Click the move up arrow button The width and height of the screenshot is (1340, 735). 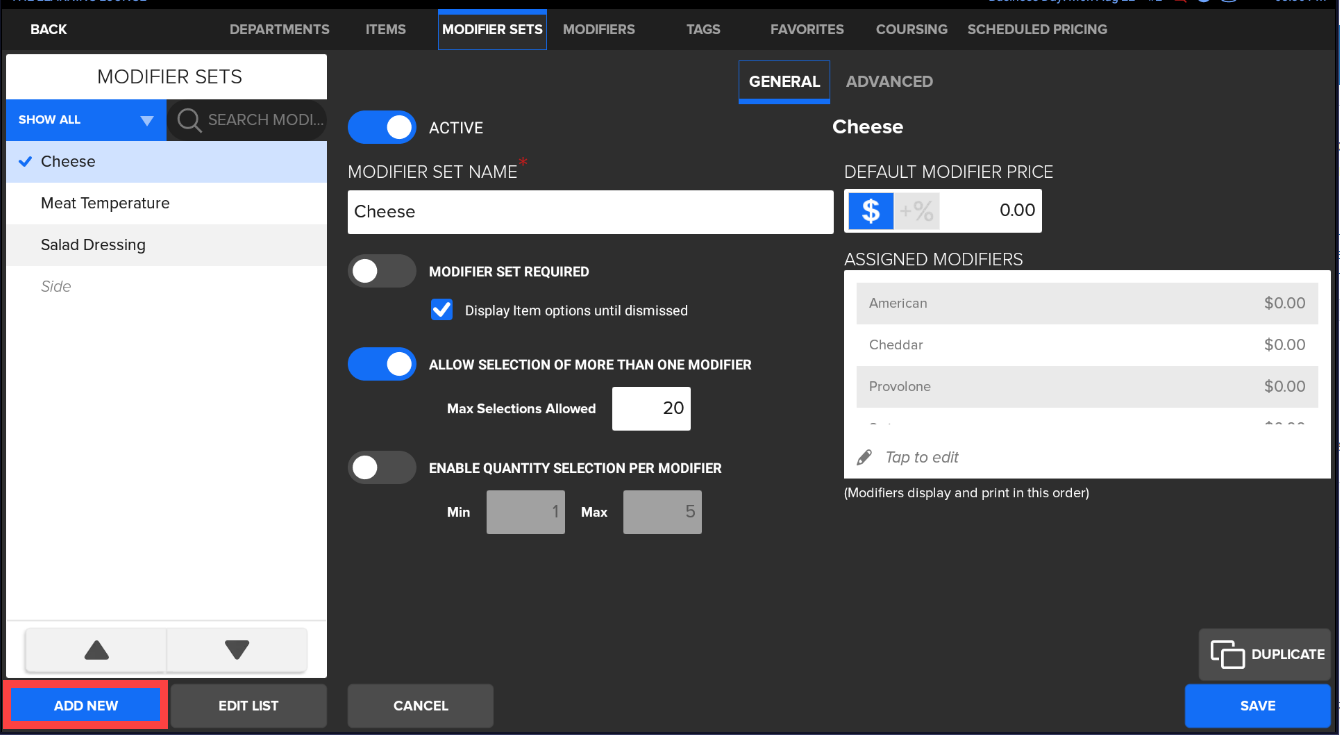pos(96,651)
